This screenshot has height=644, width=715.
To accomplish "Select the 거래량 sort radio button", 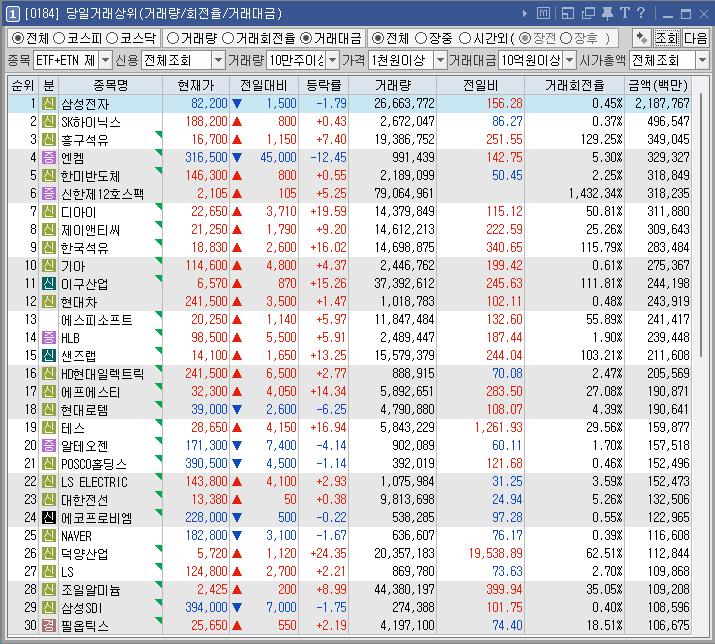I will coord(172,38).
